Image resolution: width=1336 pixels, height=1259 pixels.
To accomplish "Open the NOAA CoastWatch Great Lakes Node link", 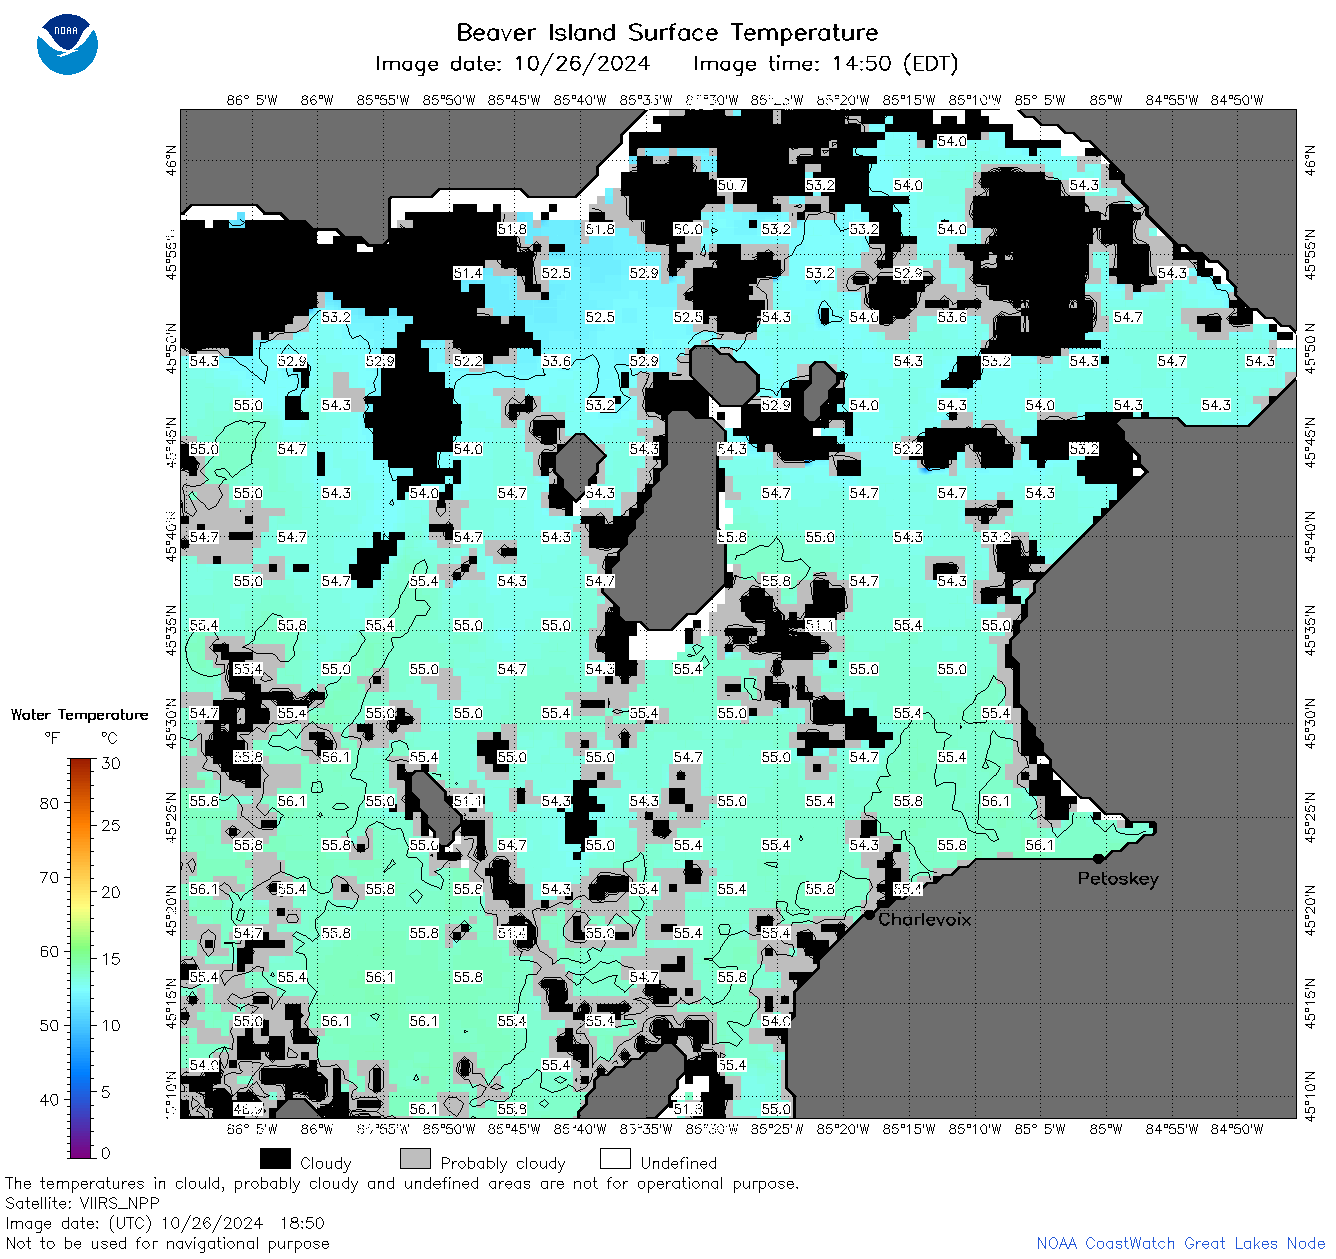I will 1181,1243.
